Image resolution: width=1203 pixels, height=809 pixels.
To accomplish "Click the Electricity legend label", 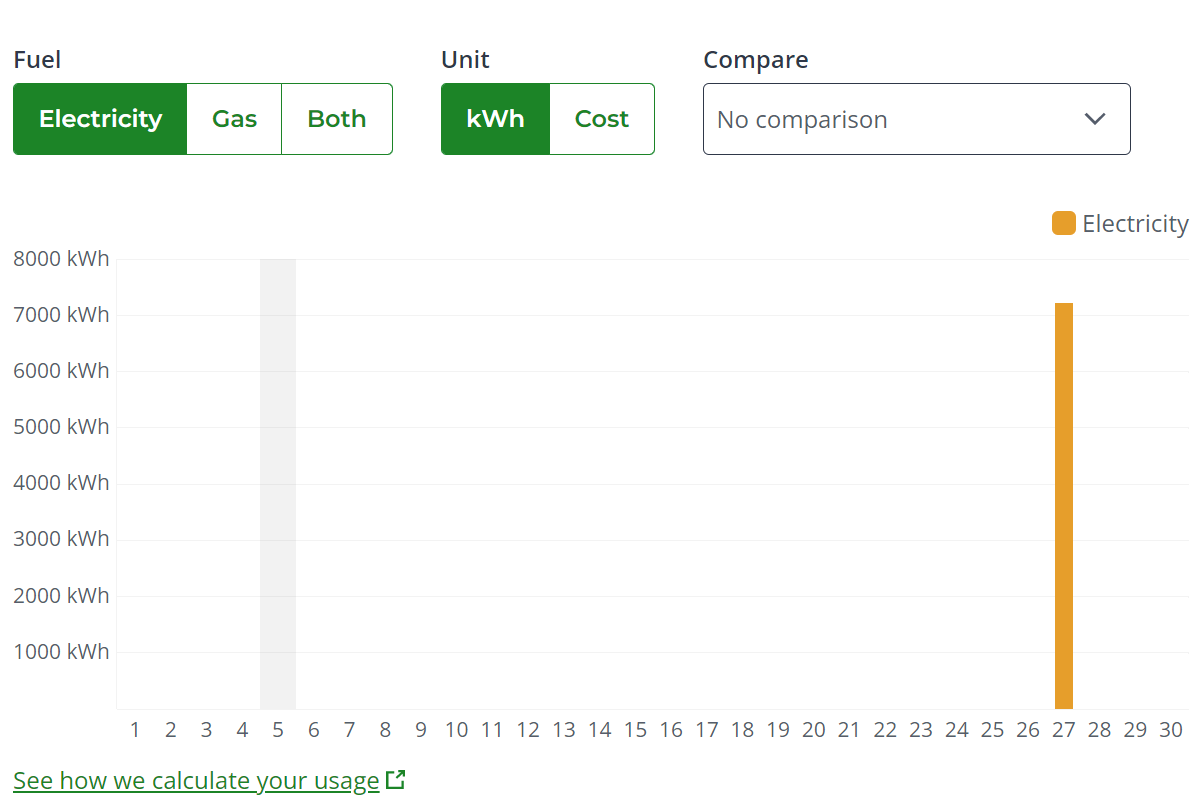I will 1135,223.
